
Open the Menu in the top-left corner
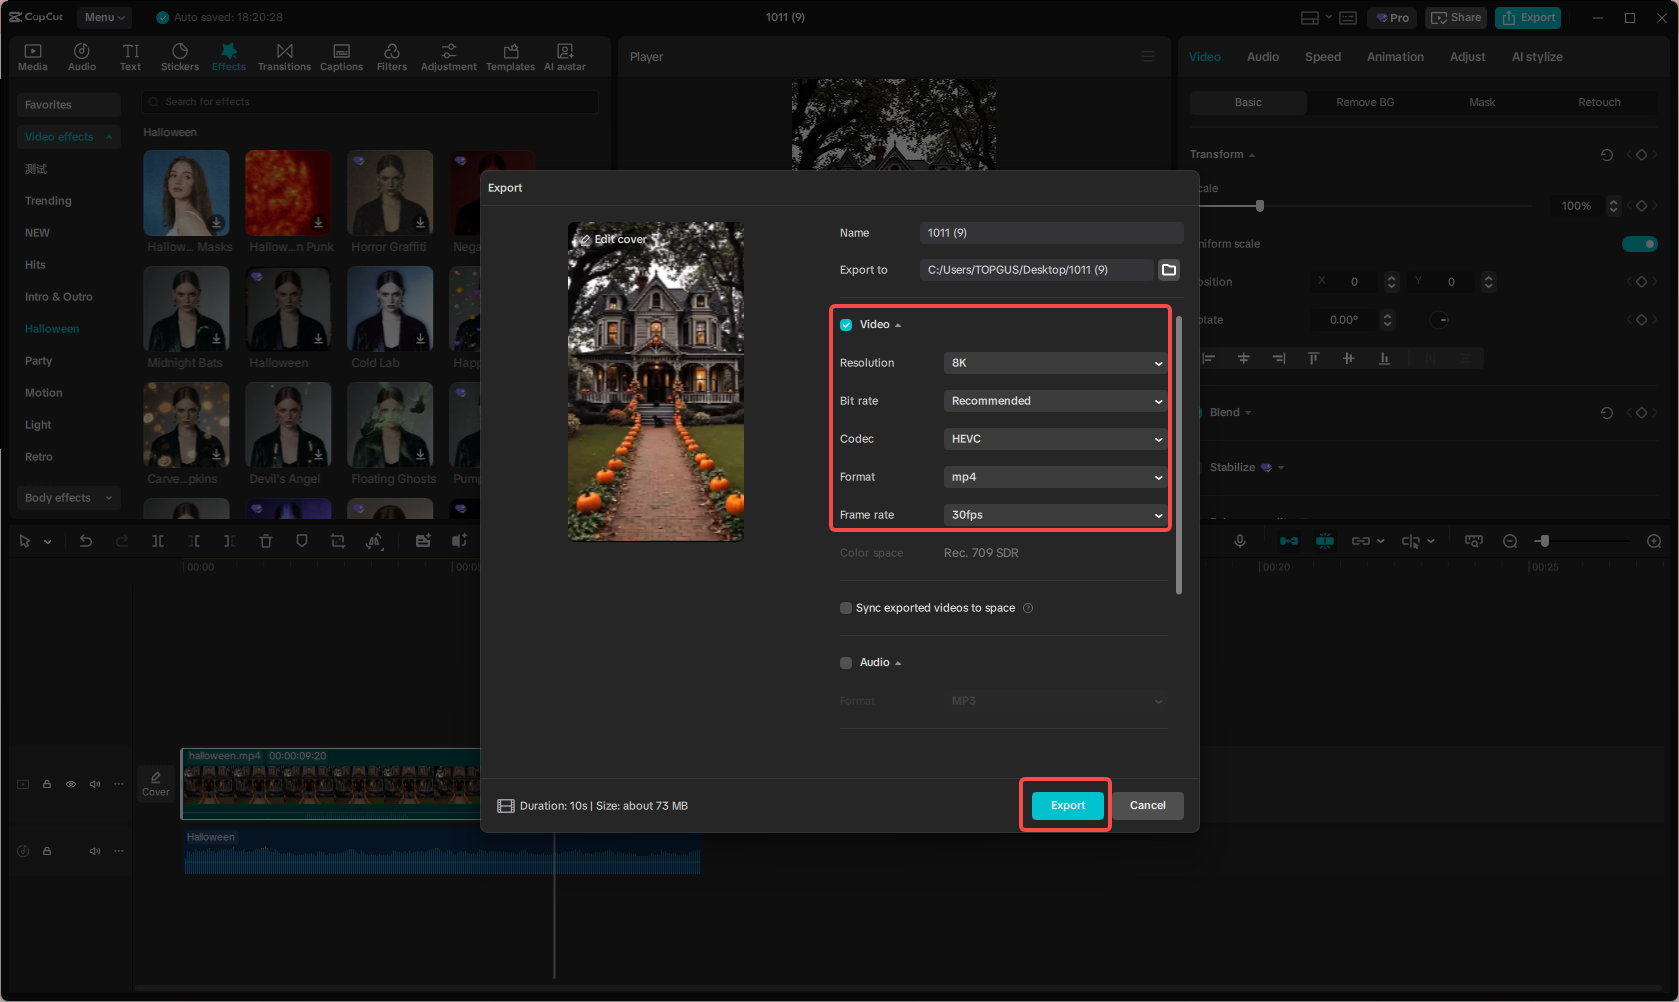pyautogui.click(x=104, y=17)
